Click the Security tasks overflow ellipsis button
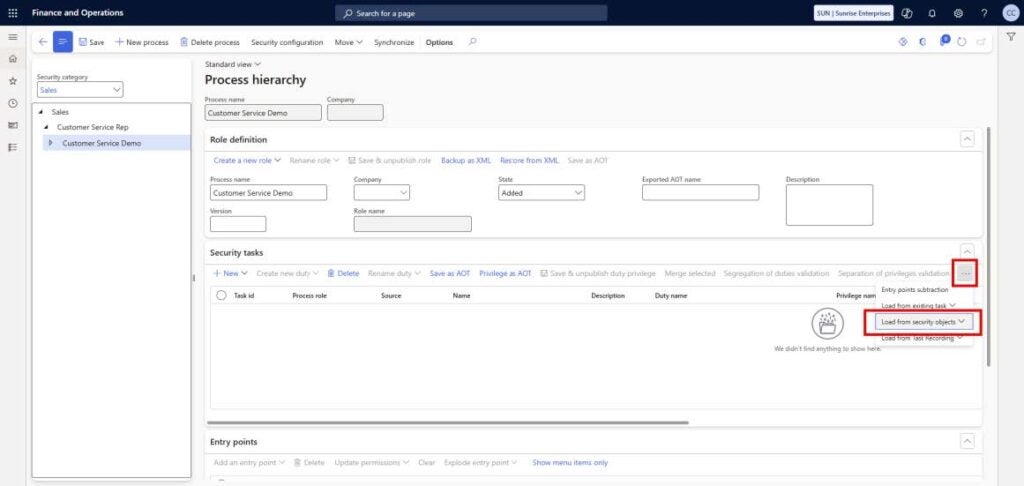Screen dimensions: 1024x486 click(x=966, y=273)
